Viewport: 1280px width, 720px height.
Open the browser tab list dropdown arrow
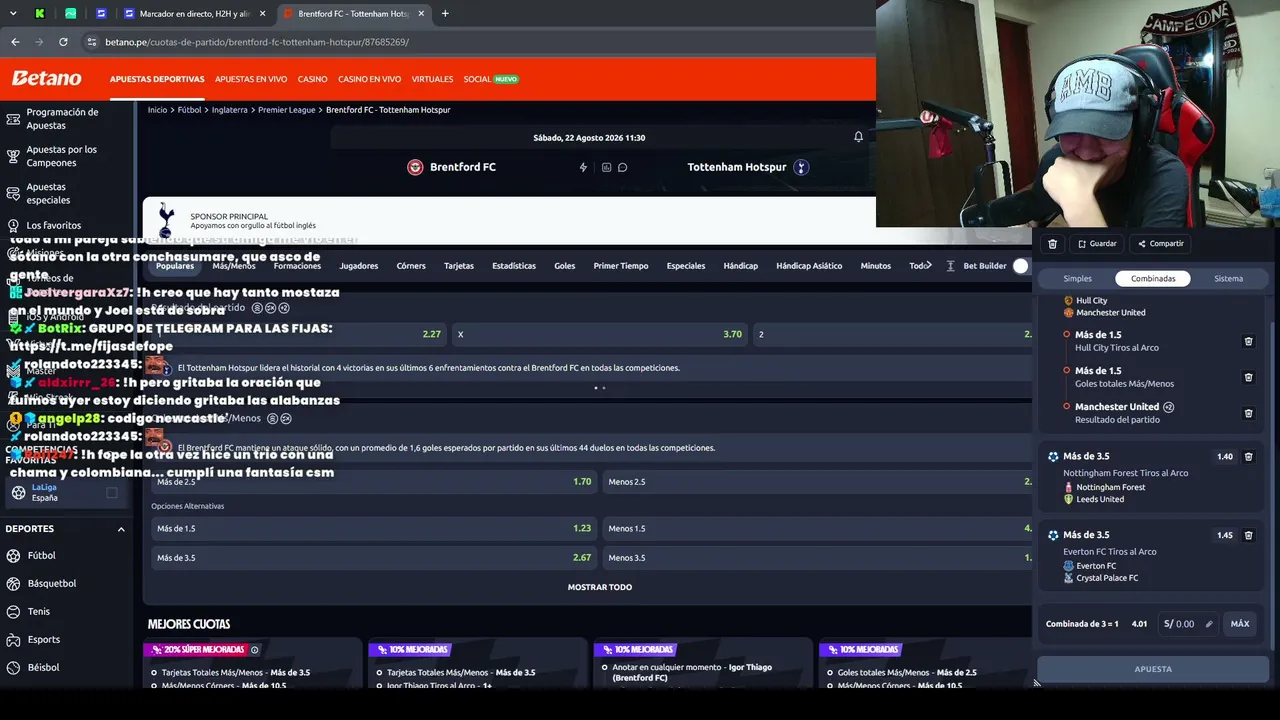[13, 14]
